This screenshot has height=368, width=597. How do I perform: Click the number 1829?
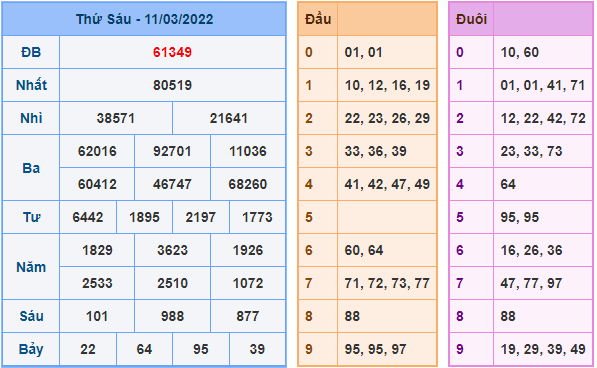[97, 250]
